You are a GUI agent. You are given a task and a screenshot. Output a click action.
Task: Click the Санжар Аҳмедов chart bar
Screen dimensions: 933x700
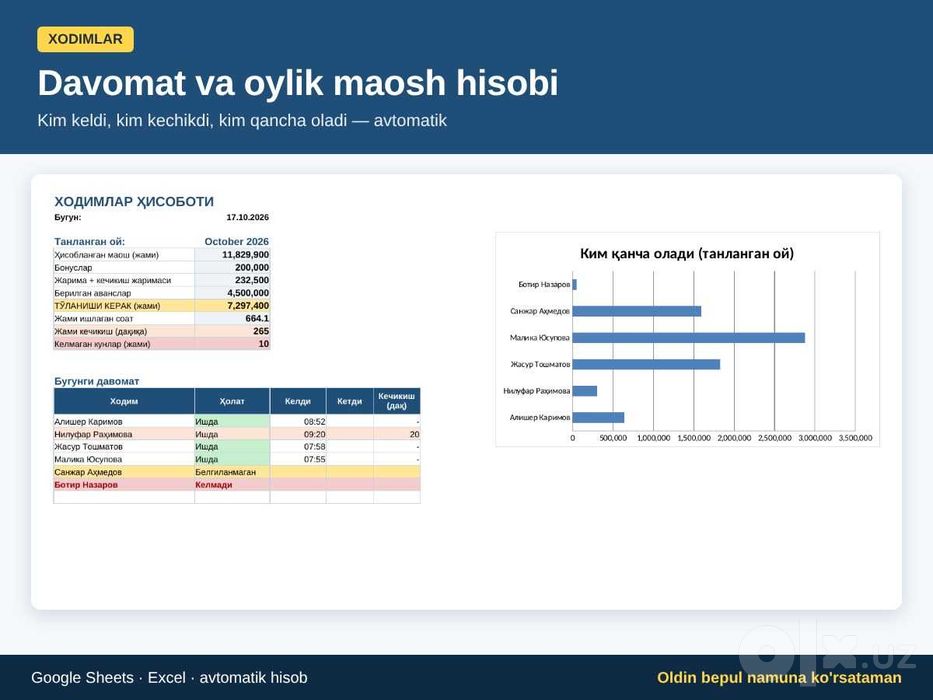click(637, 311)
